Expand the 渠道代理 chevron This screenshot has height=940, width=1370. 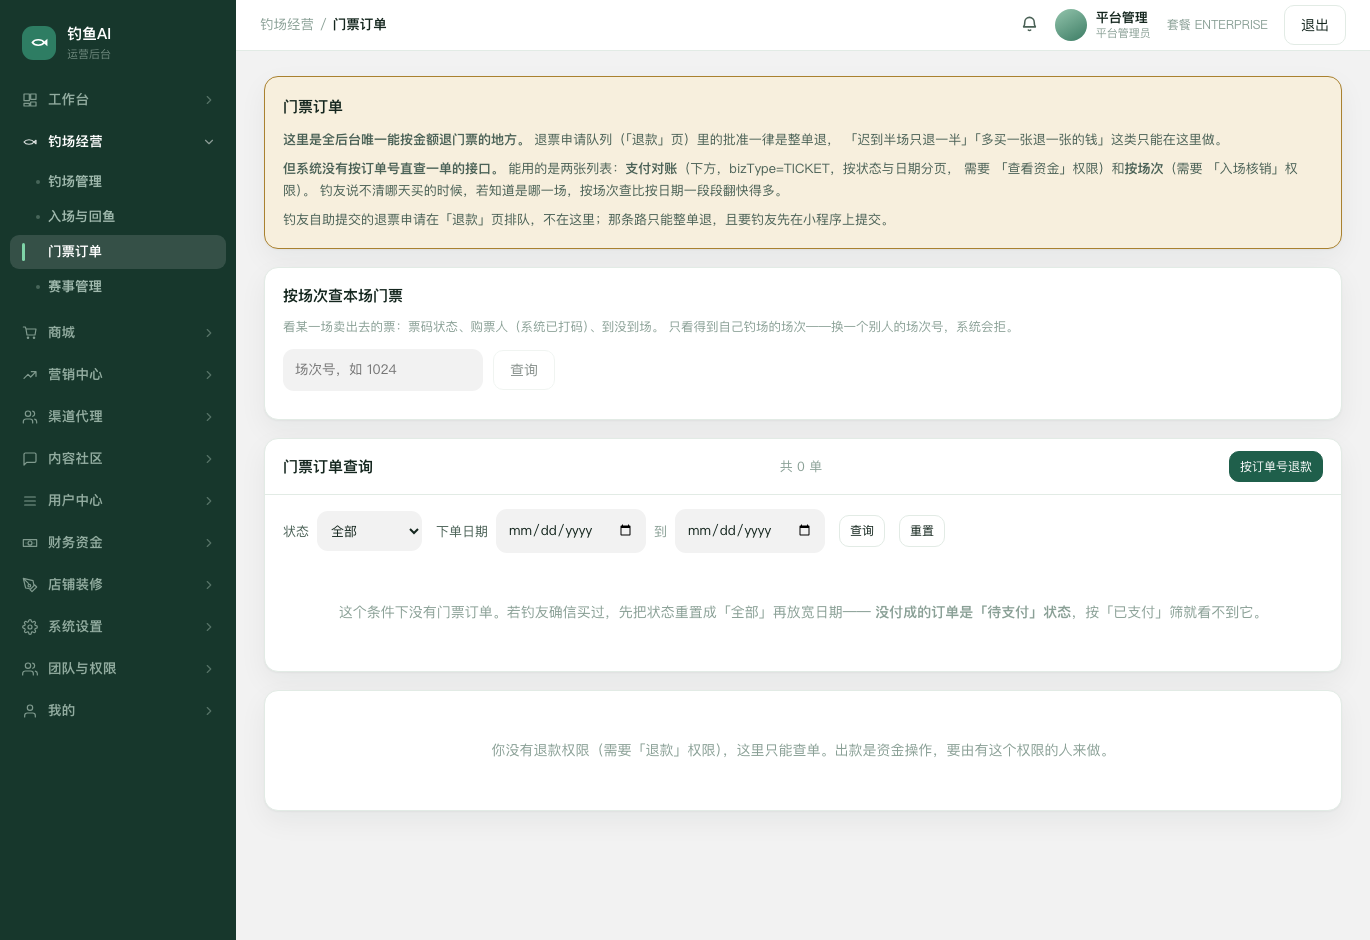(x=209, y=417)
